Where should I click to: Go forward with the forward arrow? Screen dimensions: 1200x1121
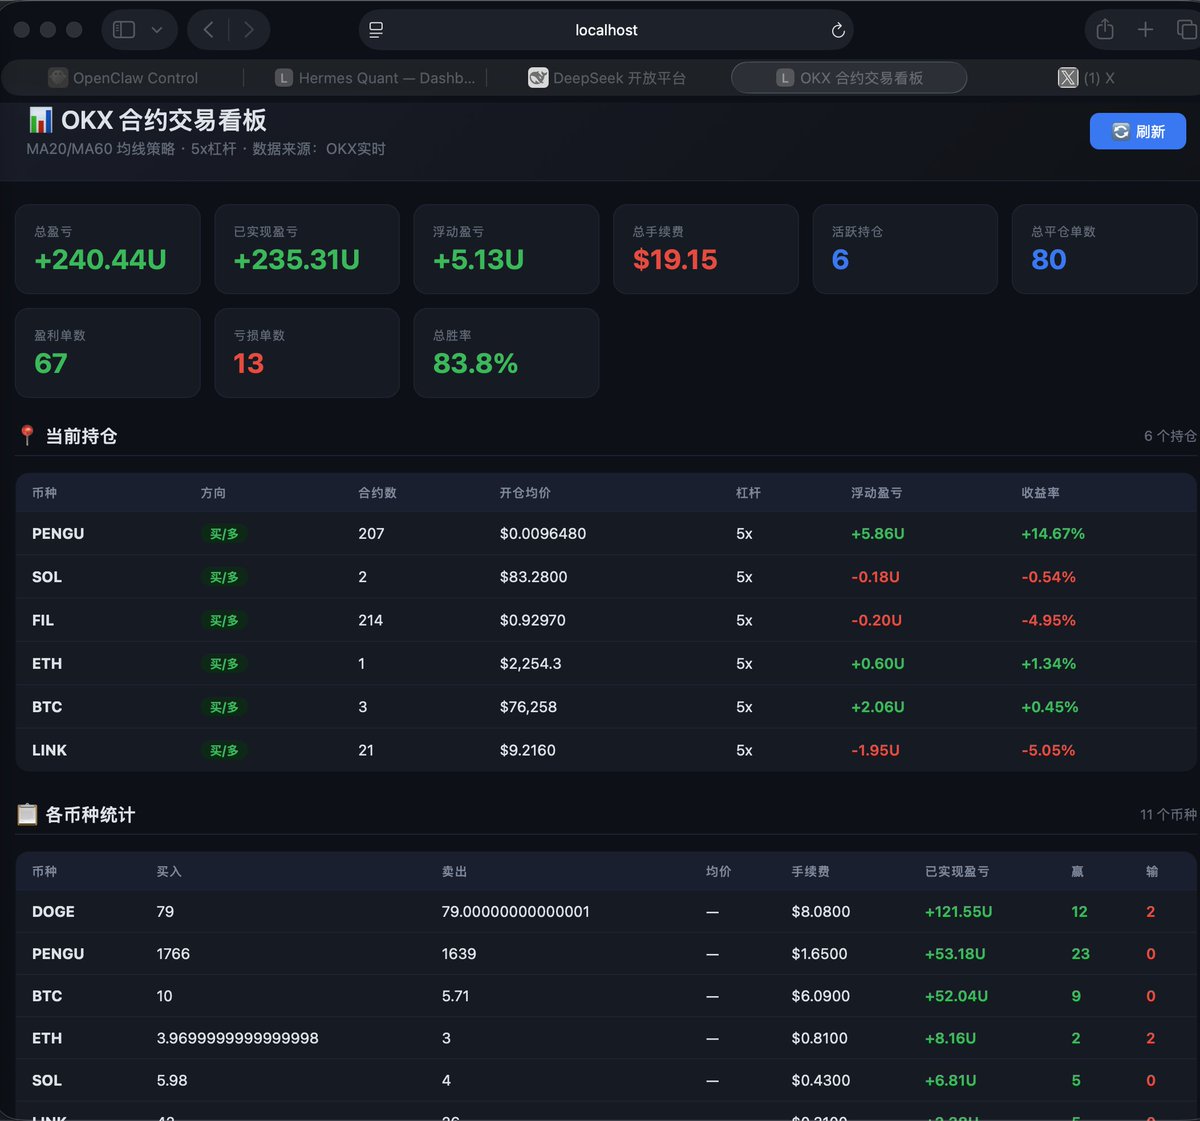pyautogui.click(x=249, y=30)
